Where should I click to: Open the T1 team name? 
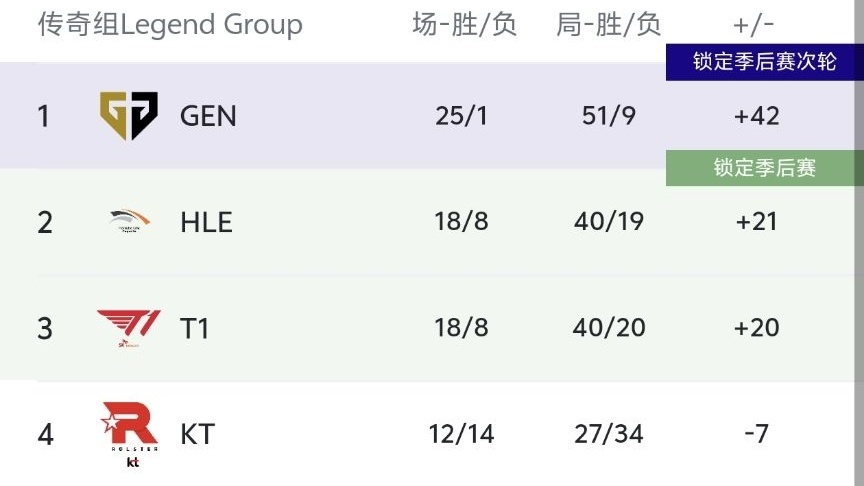[x=195, y=329]
